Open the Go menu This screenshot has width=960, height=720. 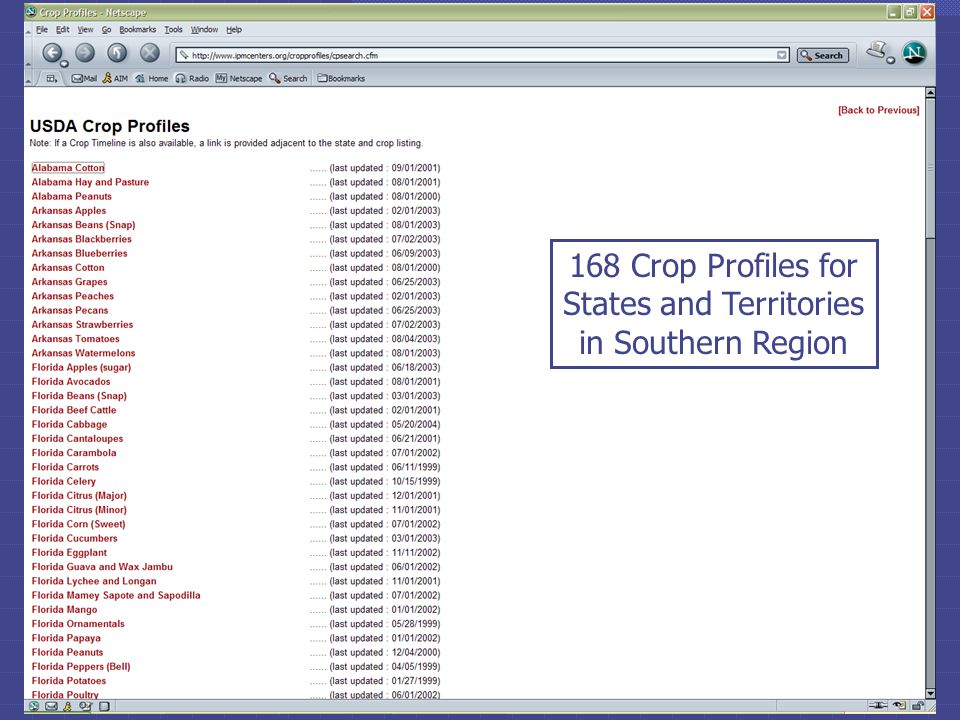tap(107, 29)
